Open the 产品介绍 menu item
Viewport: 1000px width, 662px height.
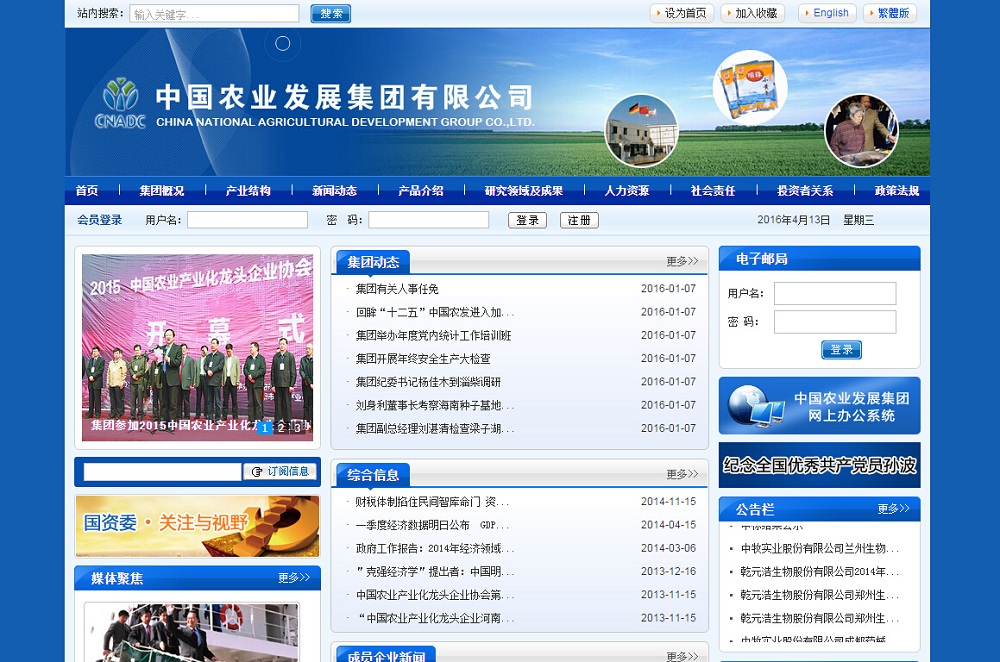420,190
